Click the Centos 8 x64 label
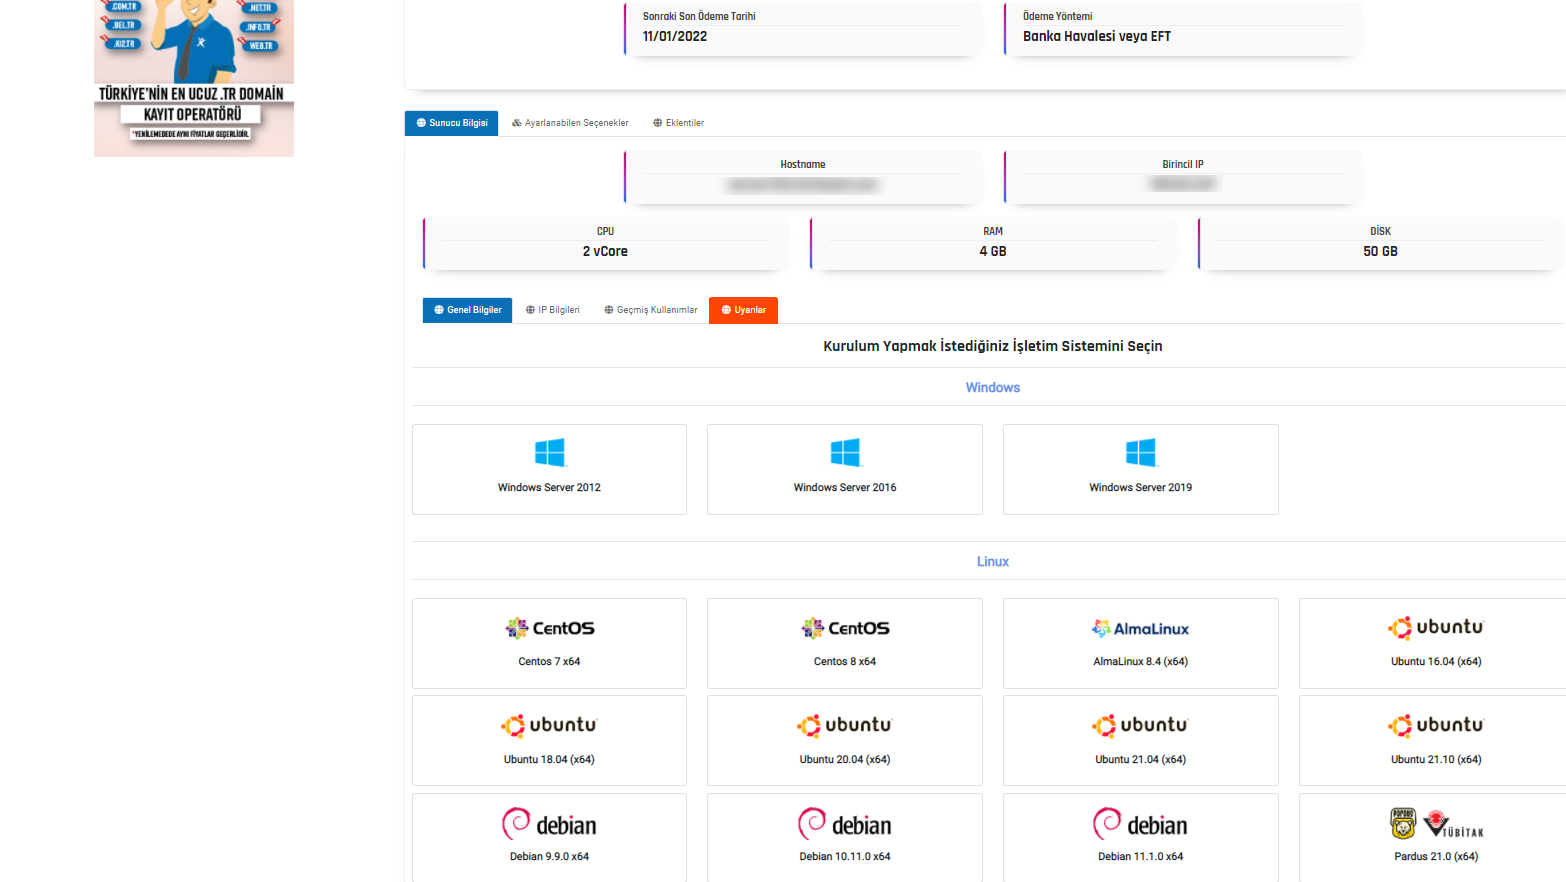This screenshot has height=882, width=1566. [x=845, y=662]
